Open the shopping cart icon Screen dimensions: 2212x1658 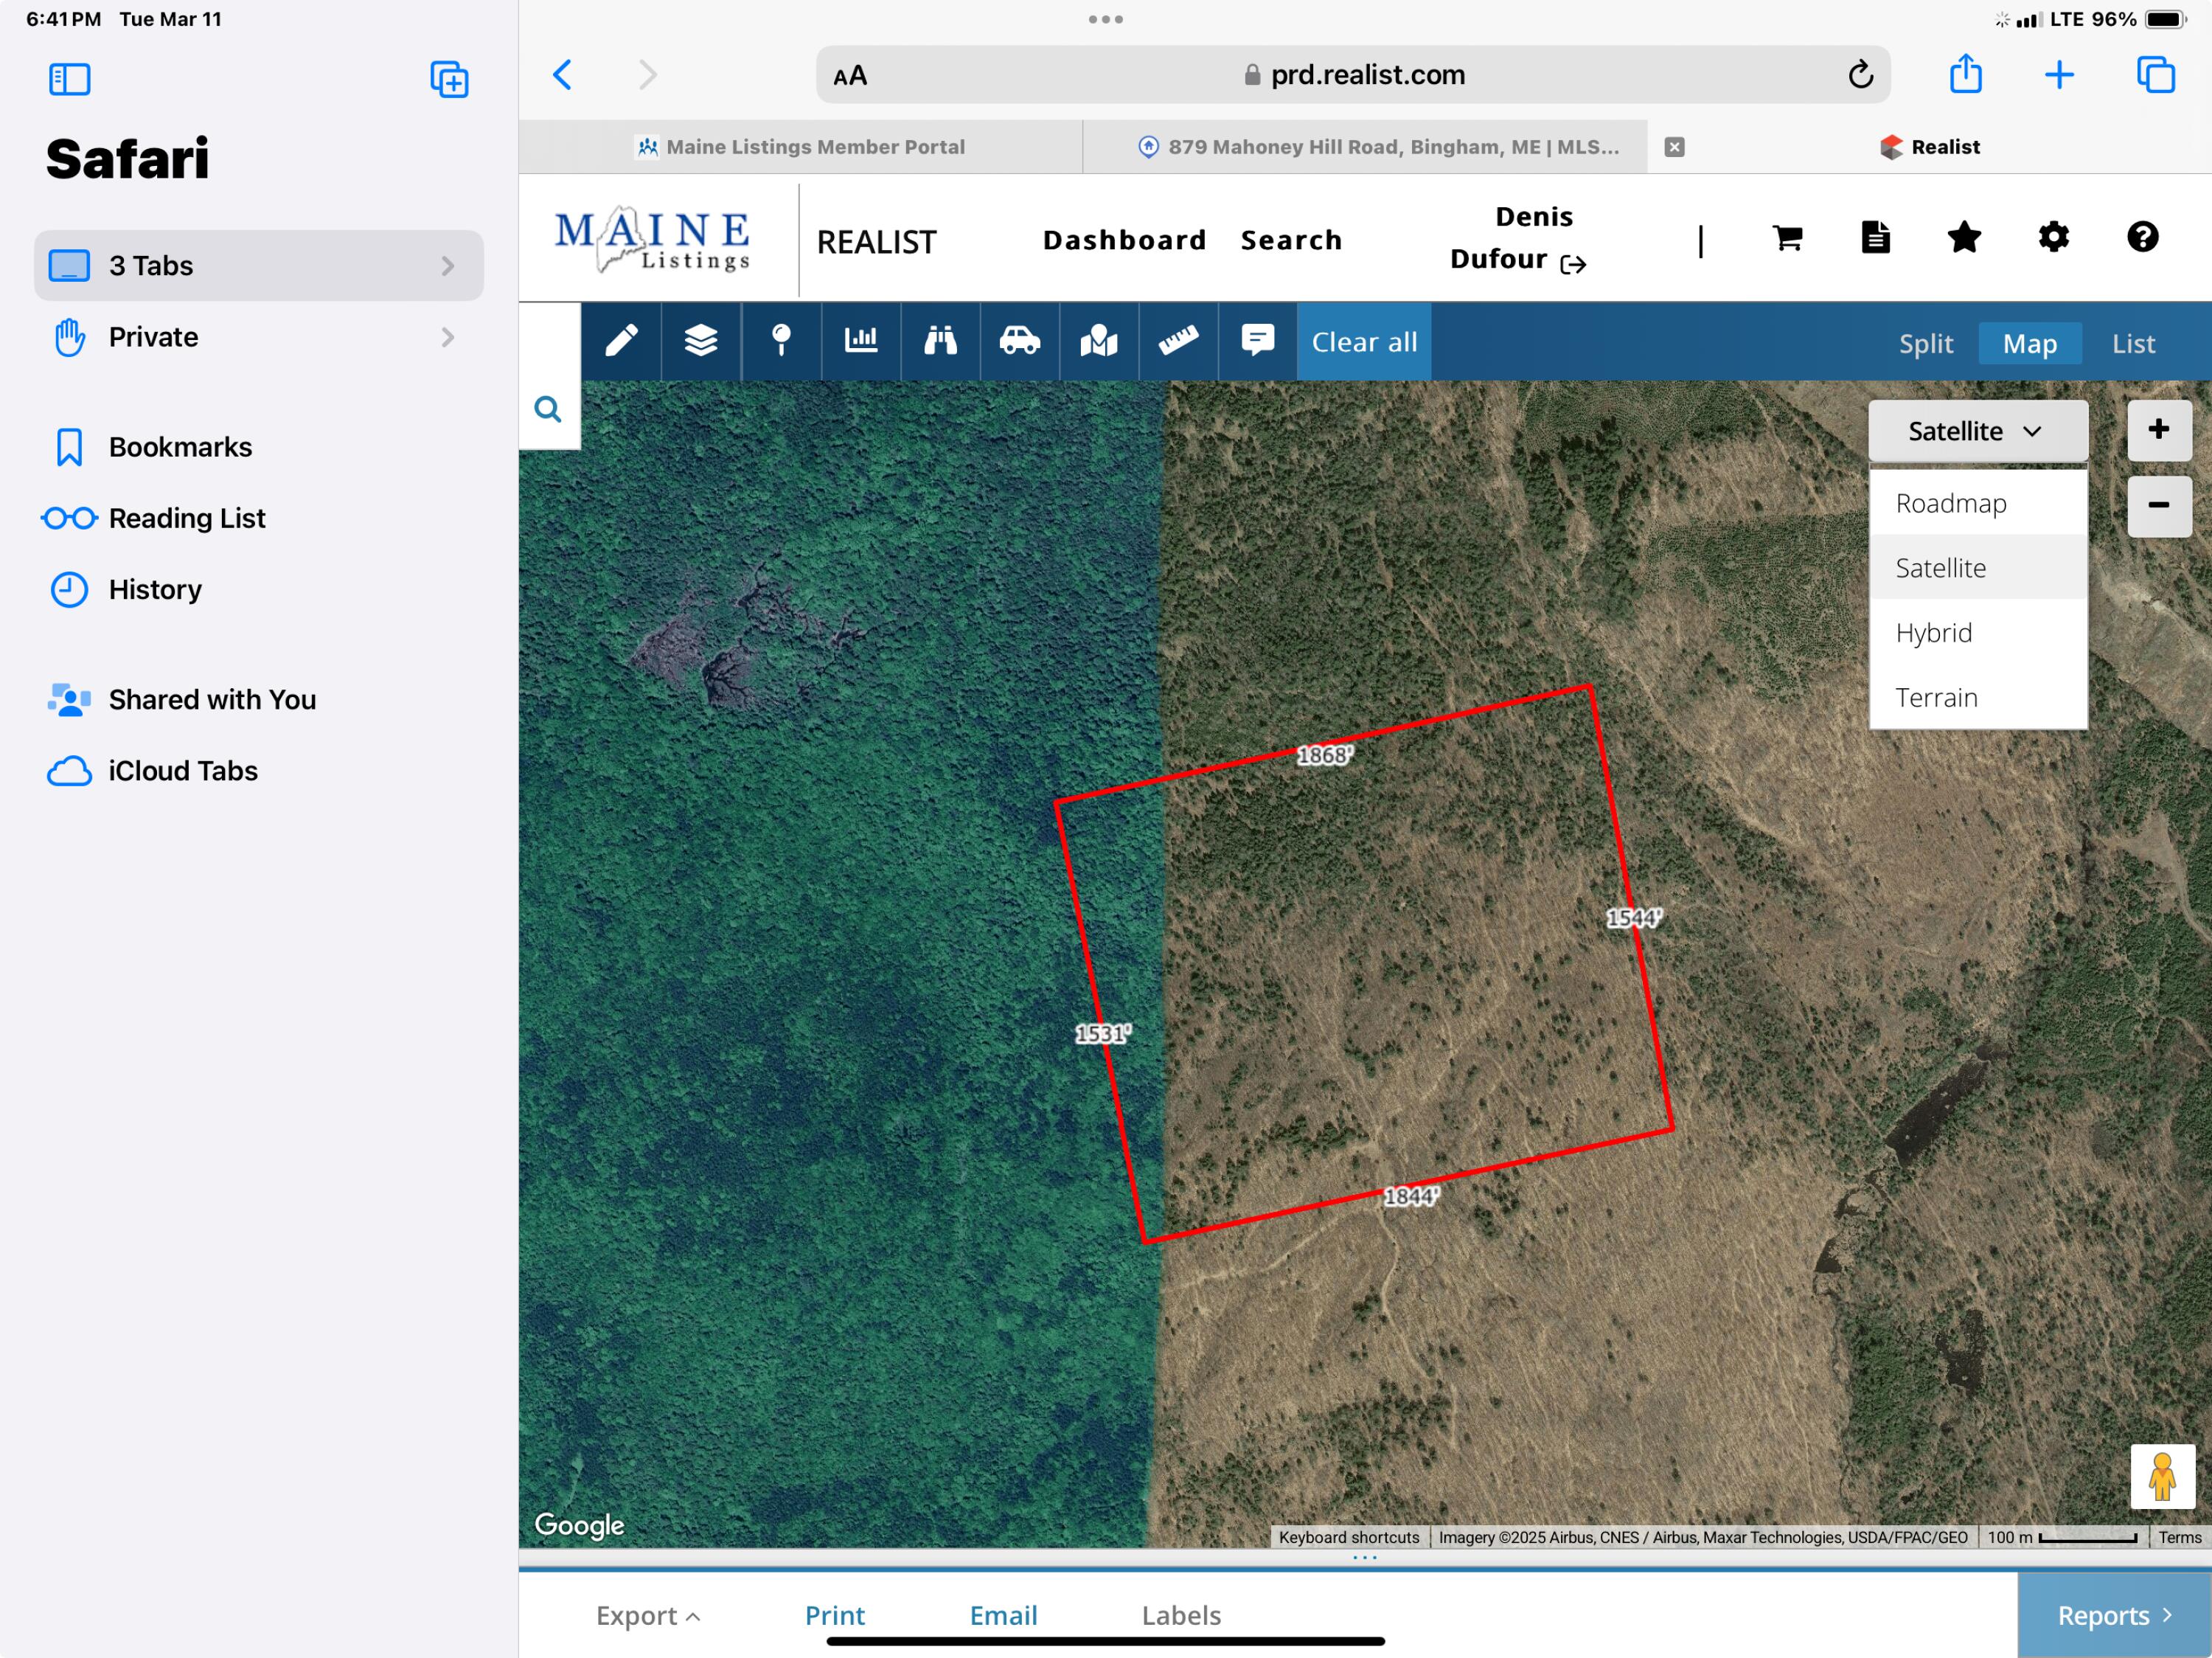tap(1787, 238)
